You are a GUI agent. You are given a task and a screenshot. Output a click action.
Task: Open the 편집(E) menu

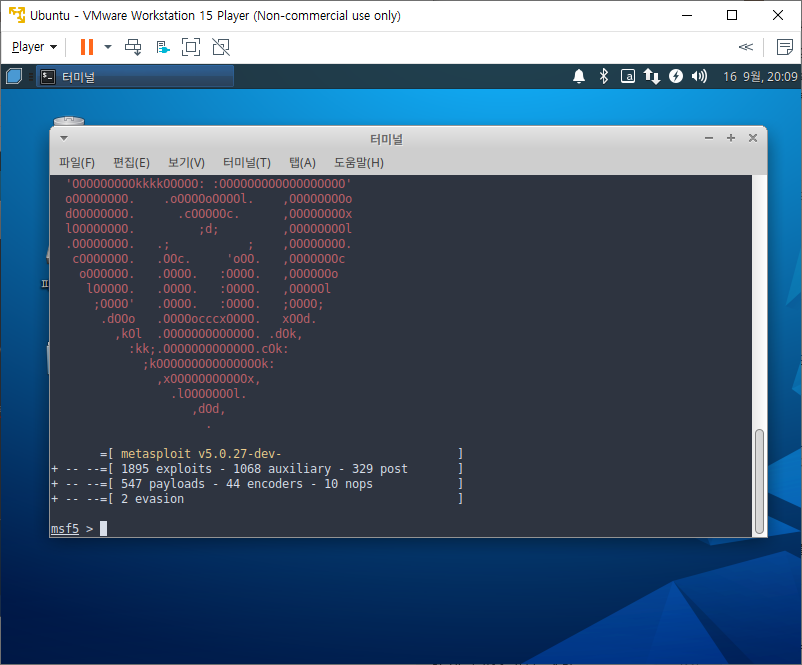click(x=131, y=163)
